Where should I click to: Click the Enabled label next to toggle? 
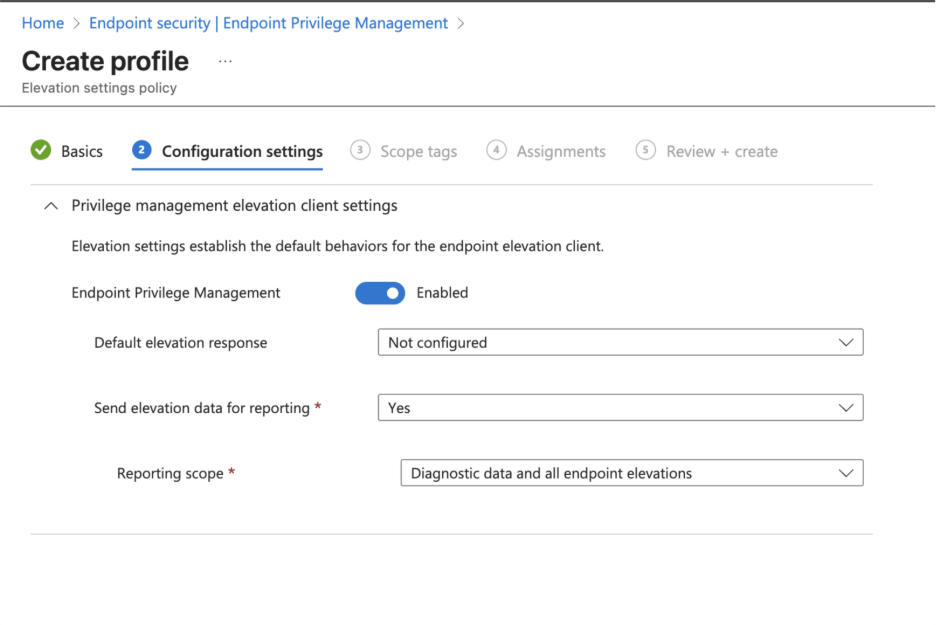[x=442, y=293]
